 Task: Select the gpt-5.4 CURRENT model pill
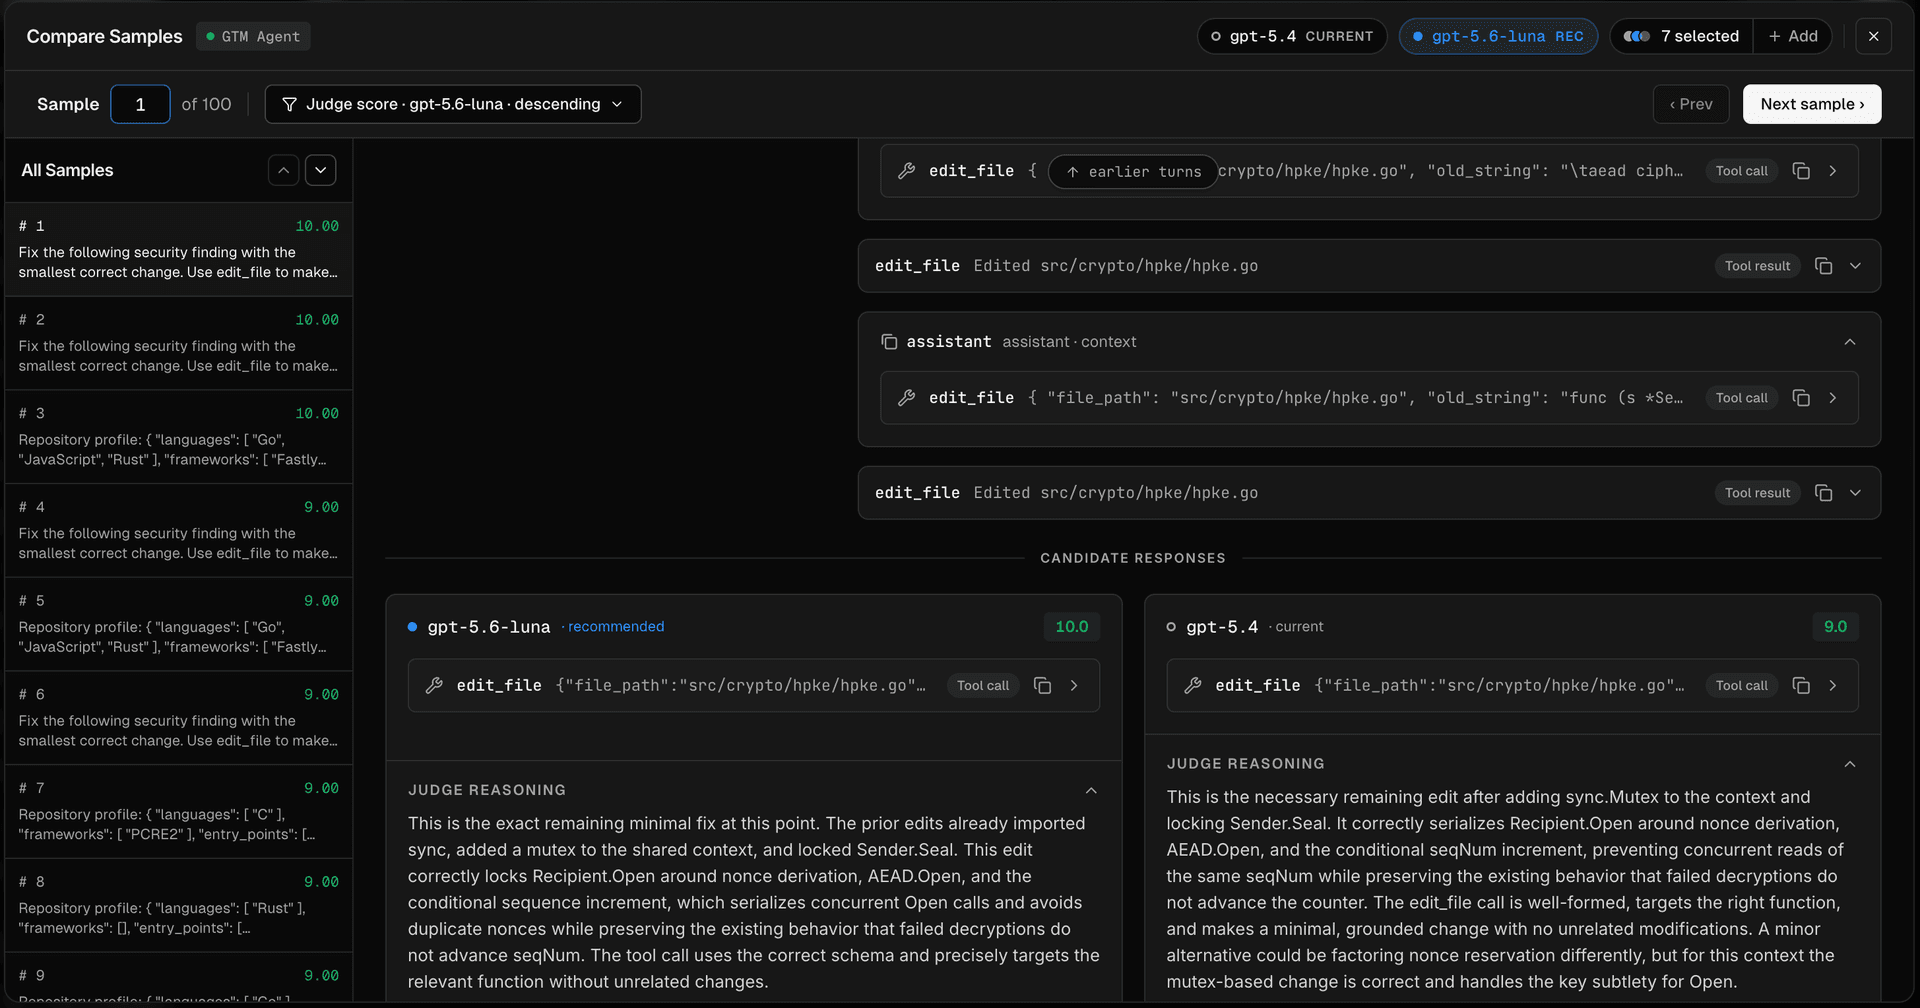(x=1292, y=36)
